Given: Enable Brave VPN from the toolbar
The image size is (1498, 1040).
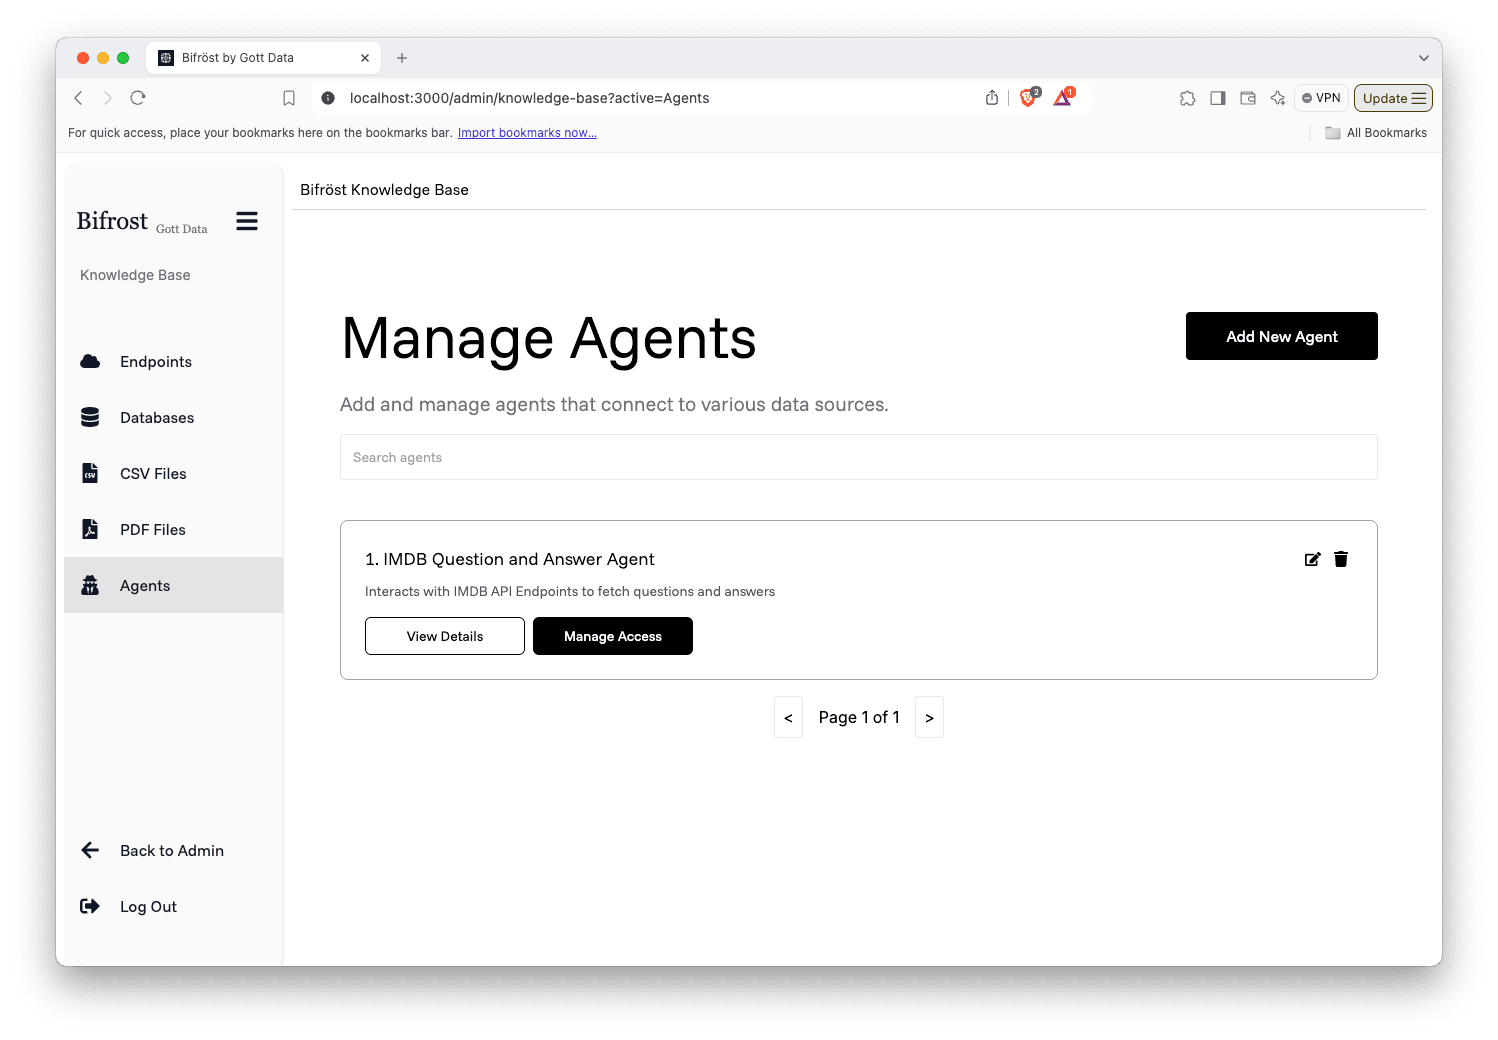Looking at the screenshot, I should (1320, 98).
